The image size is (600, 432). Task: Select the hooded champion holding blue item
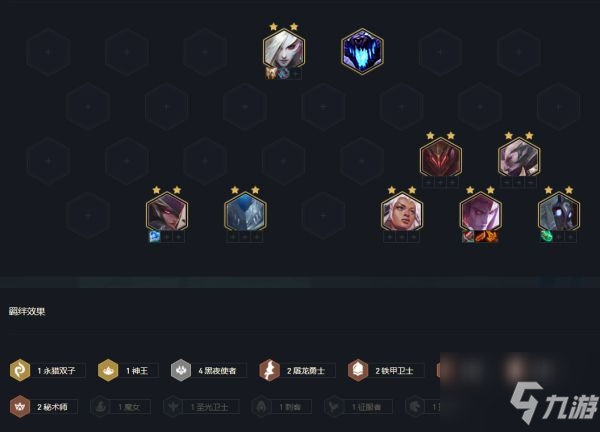pyautogui.click(x=167, y=213)
